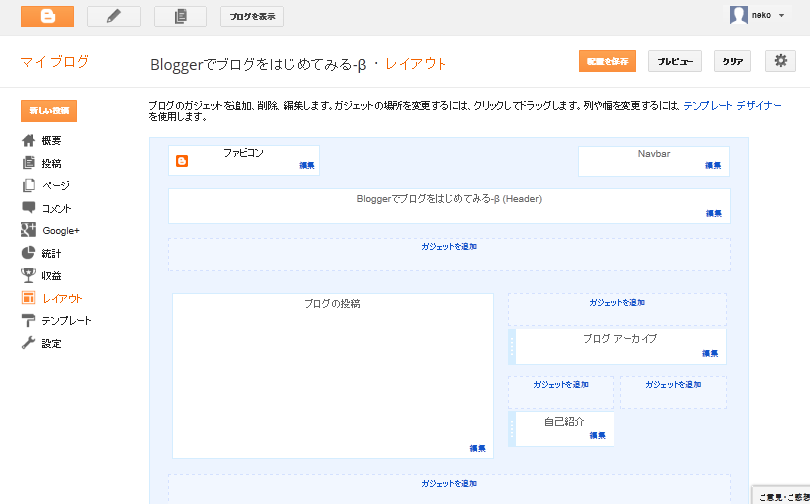Follow the テンプレート デザイナー link
Screen dimensions: 810x504
pos(732,105)
